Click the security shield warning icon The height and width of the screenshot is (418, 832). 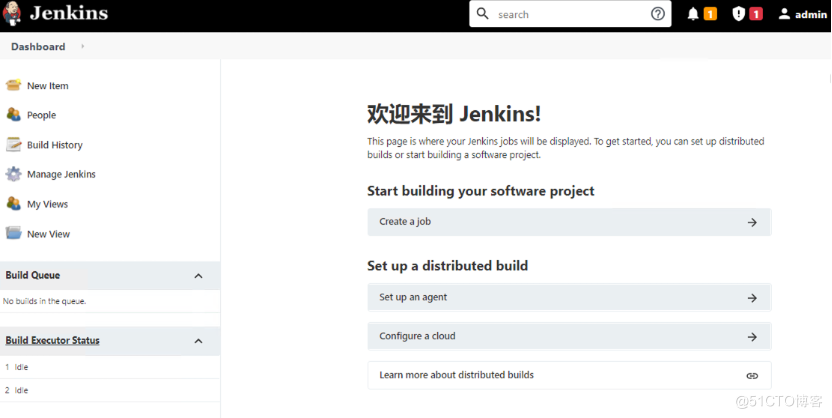[x=739, y=14]
